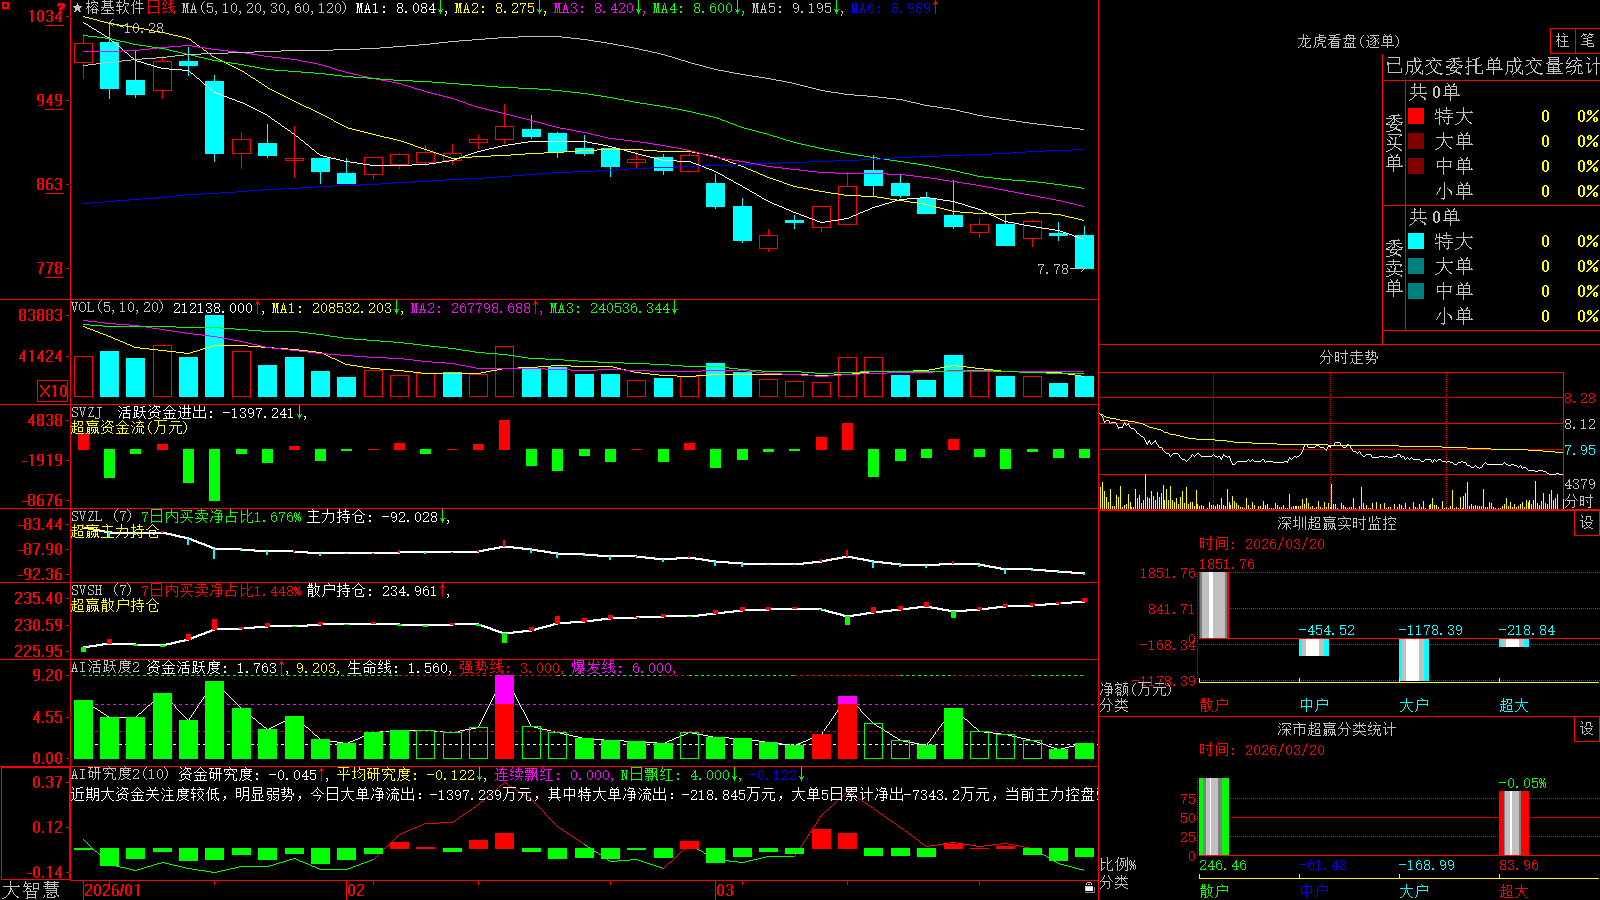
Task: Click the X10 volume scale box
Action: (53, 391)
